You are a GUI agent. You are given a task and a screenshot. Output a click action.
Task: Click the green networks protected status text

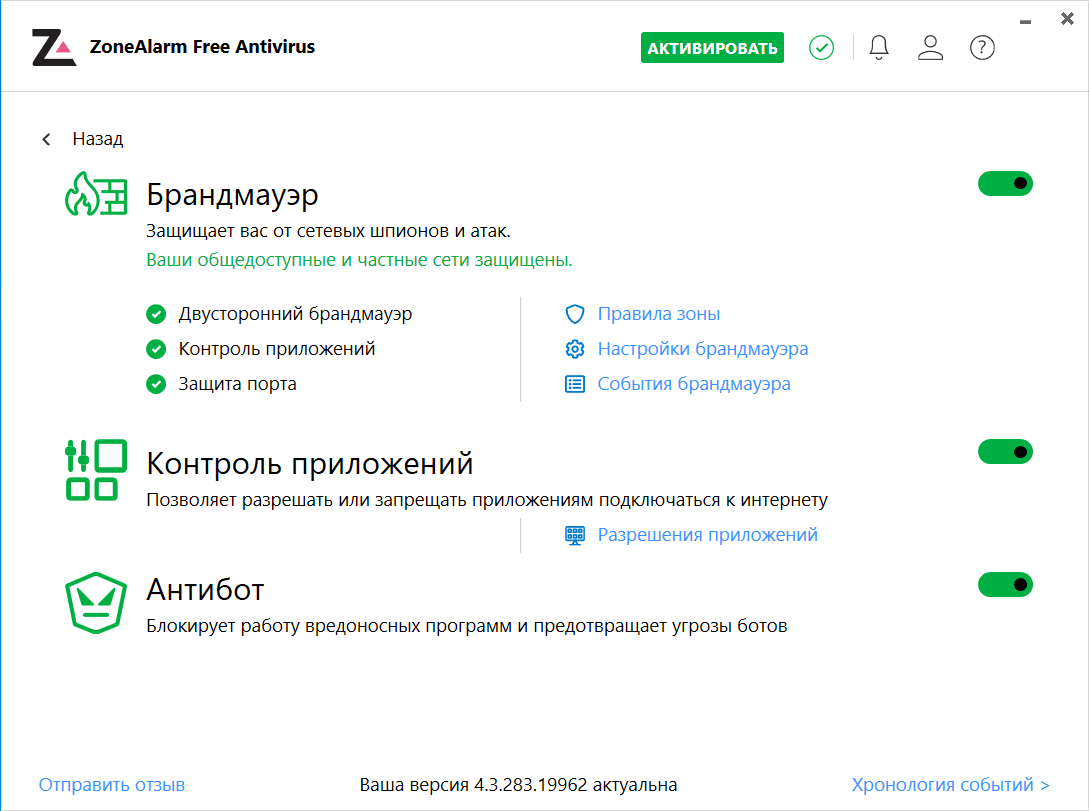359,260
